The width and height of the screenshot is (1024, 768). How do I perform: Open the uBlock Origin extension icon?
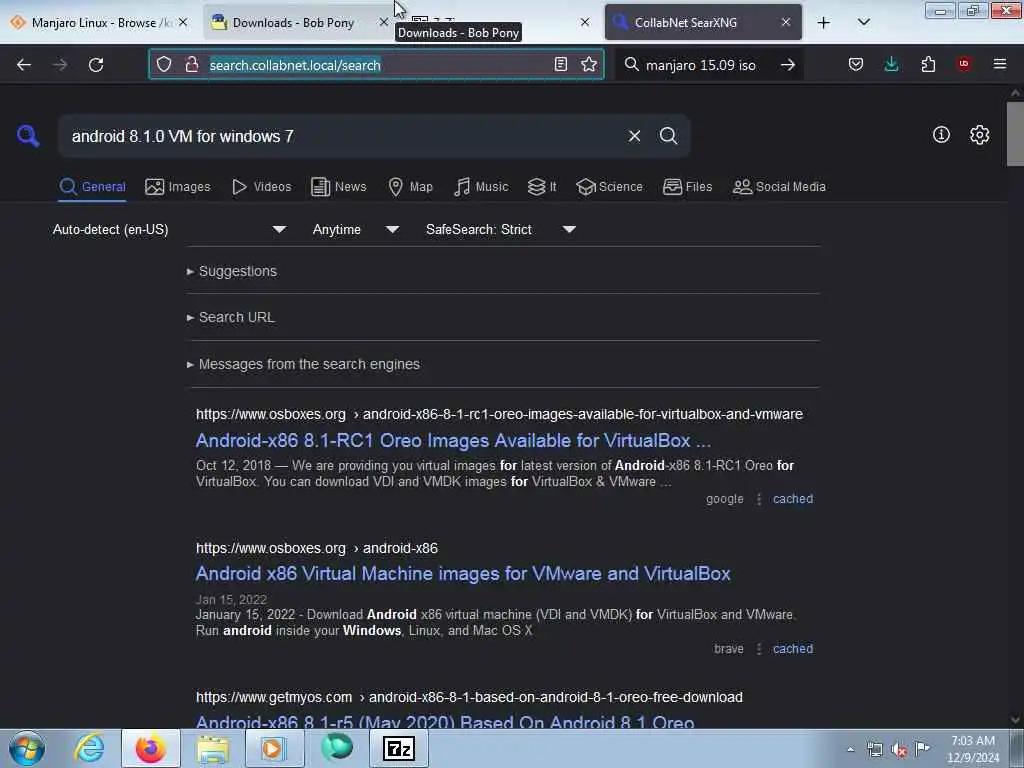tap(964, 64)
